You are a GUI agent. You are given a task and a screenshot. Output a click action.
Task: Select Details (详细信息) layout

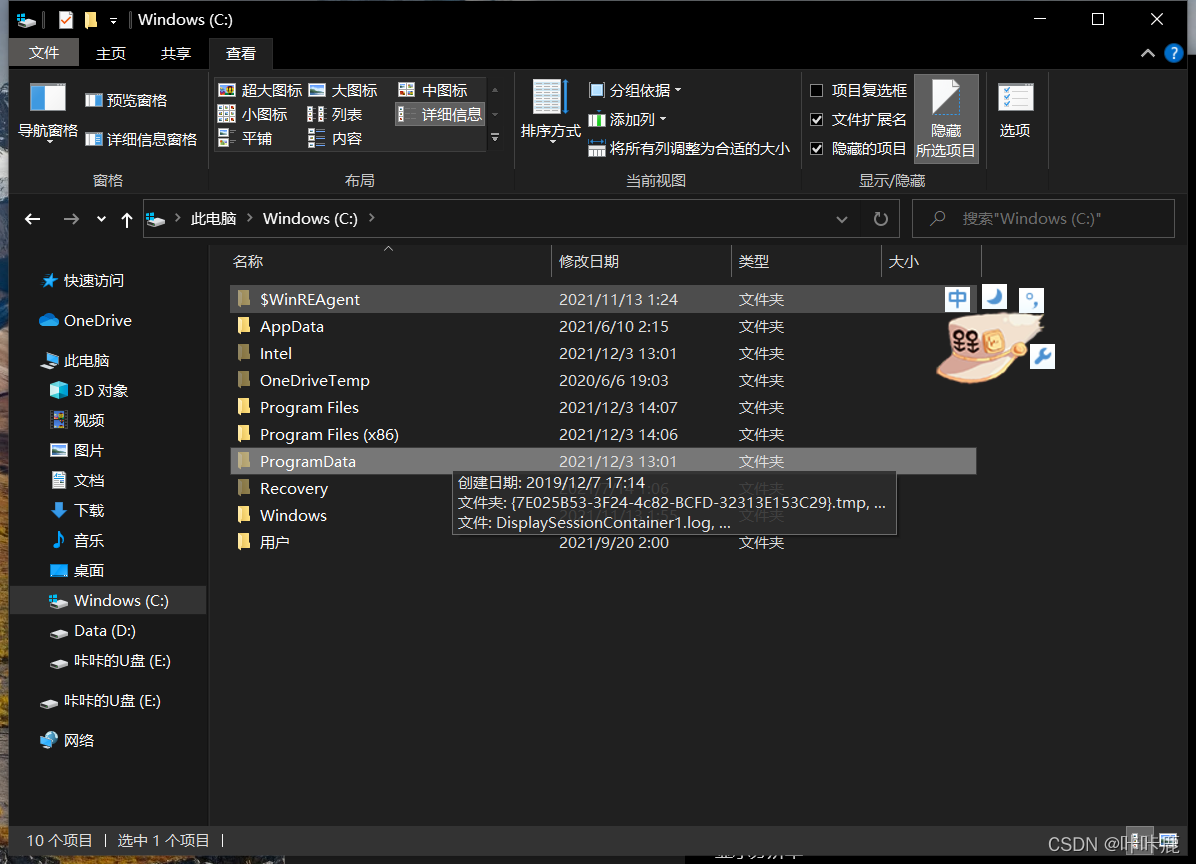tap(440, 114)
